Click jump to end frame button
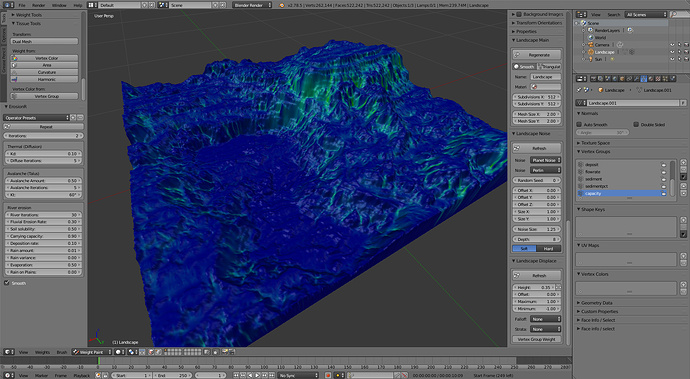This screenshot has height=379, width=690. (x=272, y=375)
